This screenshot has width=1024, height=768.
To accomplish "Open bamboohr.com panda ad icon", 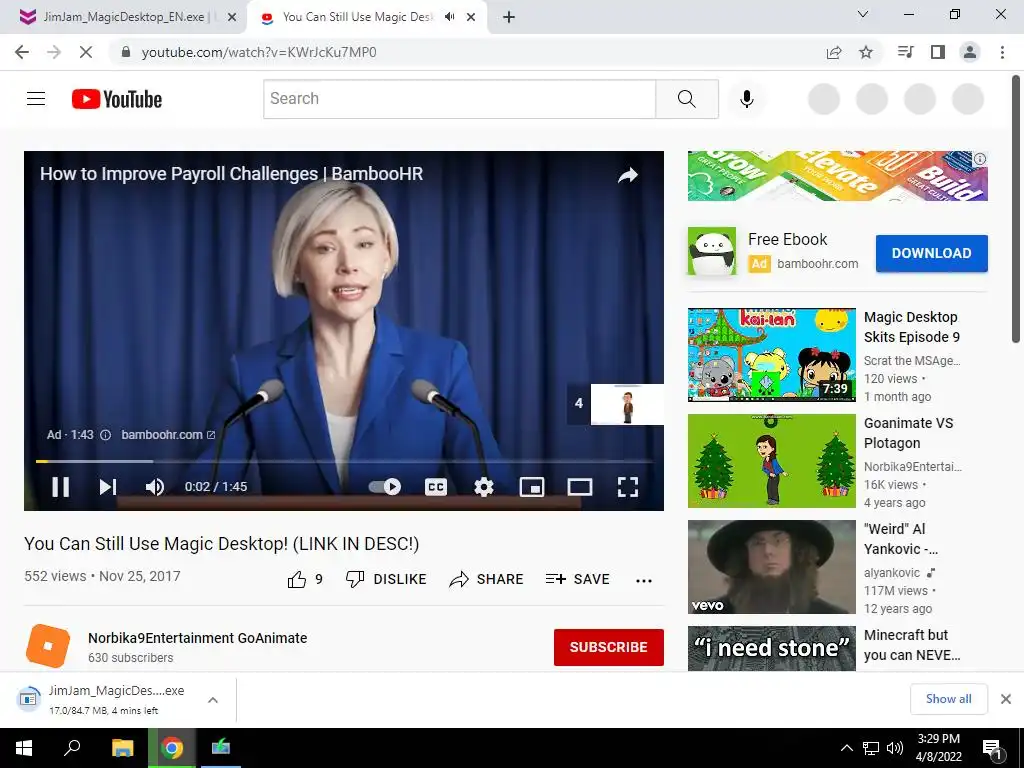I will point(712,251).
